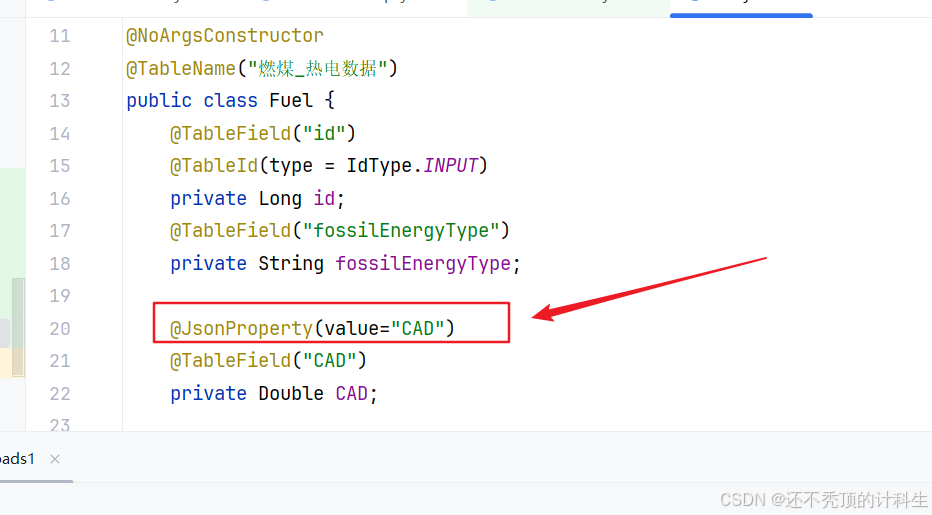The width and height of the screenshot is (932, 515).
Task: Click the "燃煤_热电数据" table name string
Action: pyautogui.click(x=317, y=69)
